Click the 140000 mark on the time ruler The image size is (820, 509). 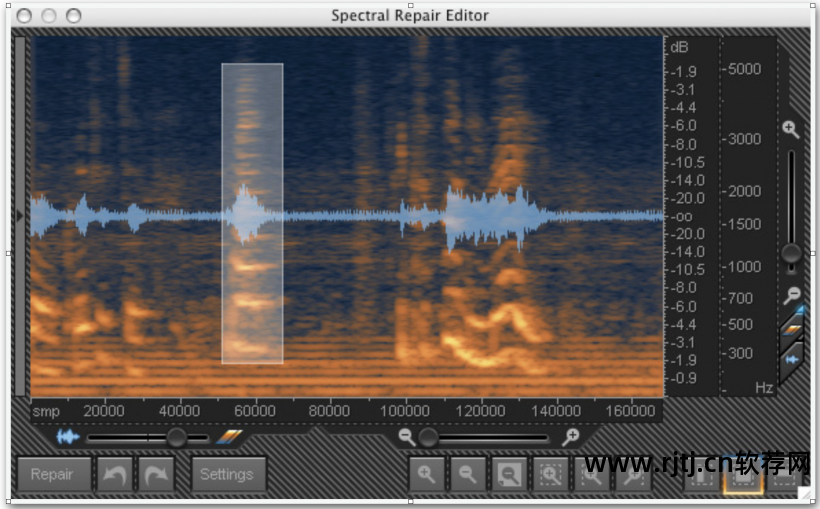click(x=555, y=411)
